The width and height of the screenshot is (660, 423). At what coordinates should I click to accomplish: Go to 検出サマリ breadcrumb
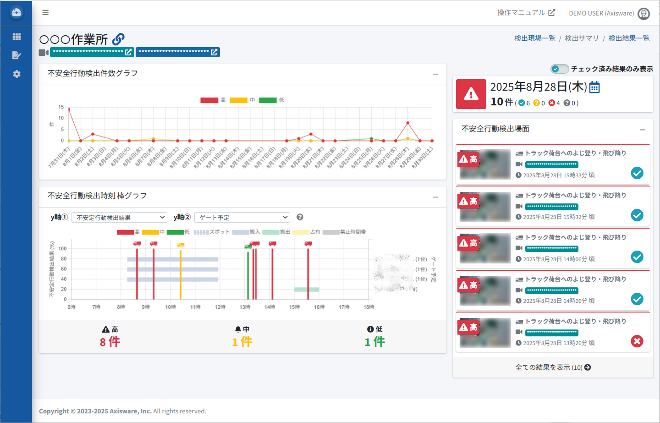coord(581,38)
